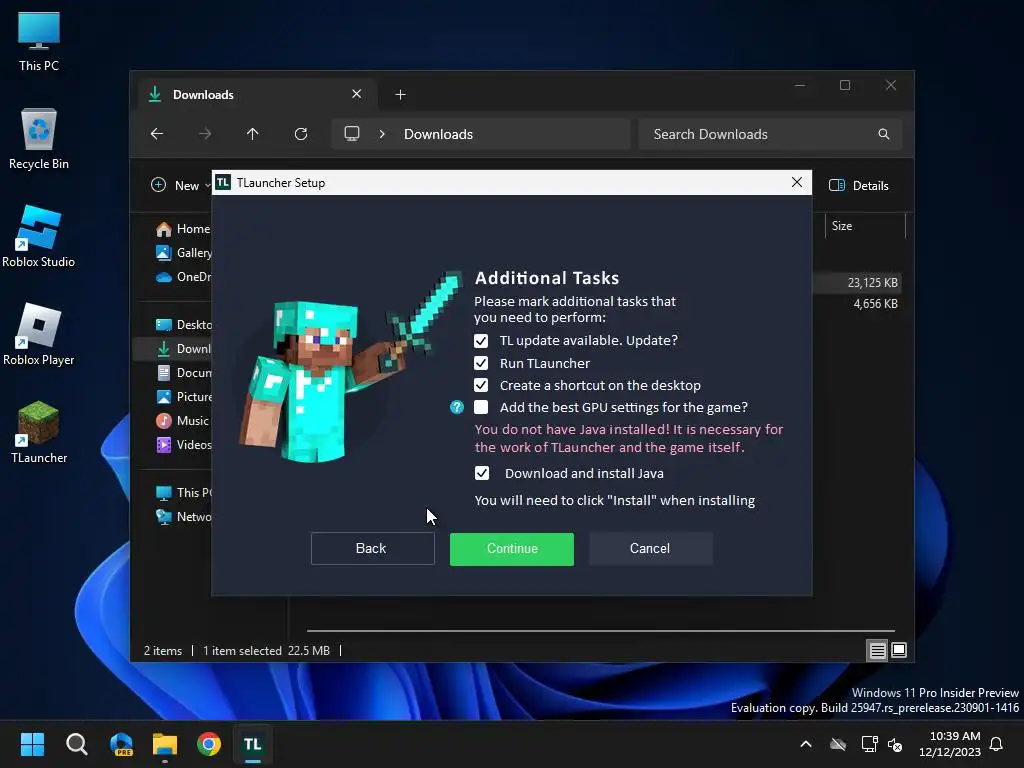Click the 4,656 KB file size cell

coord(876,304)
